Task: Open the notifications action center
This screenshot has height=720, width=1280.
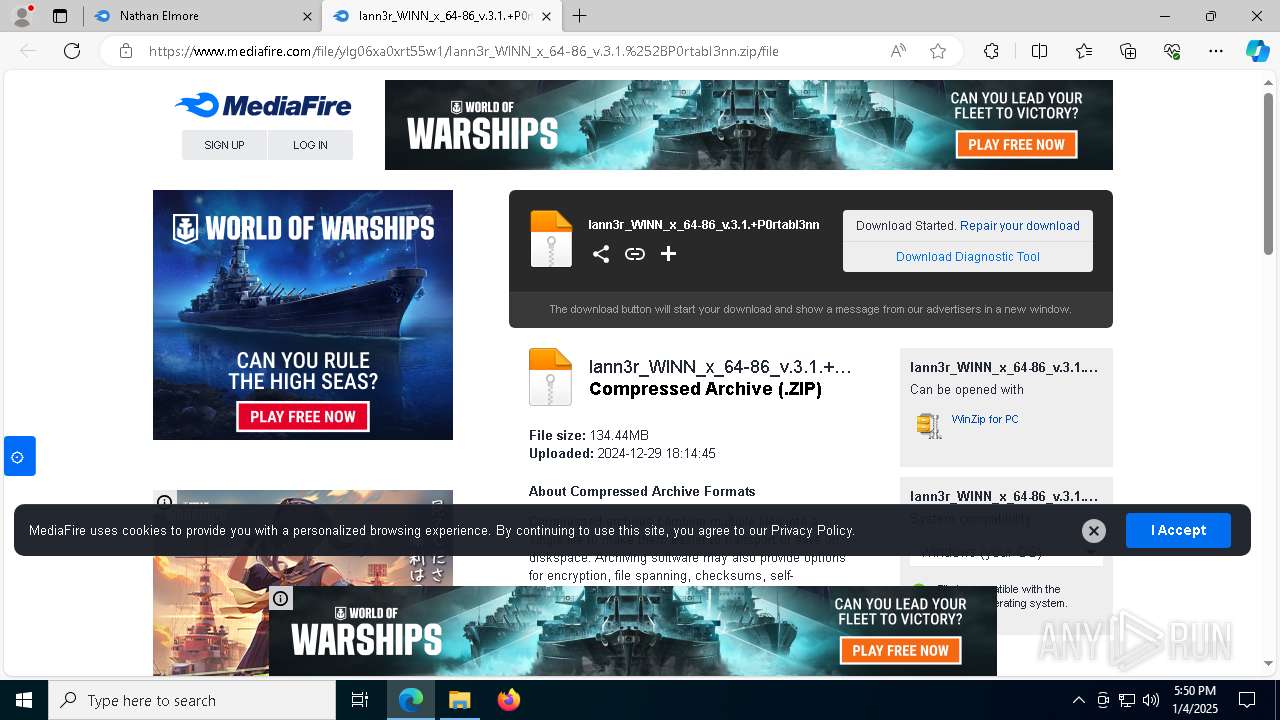Action: point(1247,700)
